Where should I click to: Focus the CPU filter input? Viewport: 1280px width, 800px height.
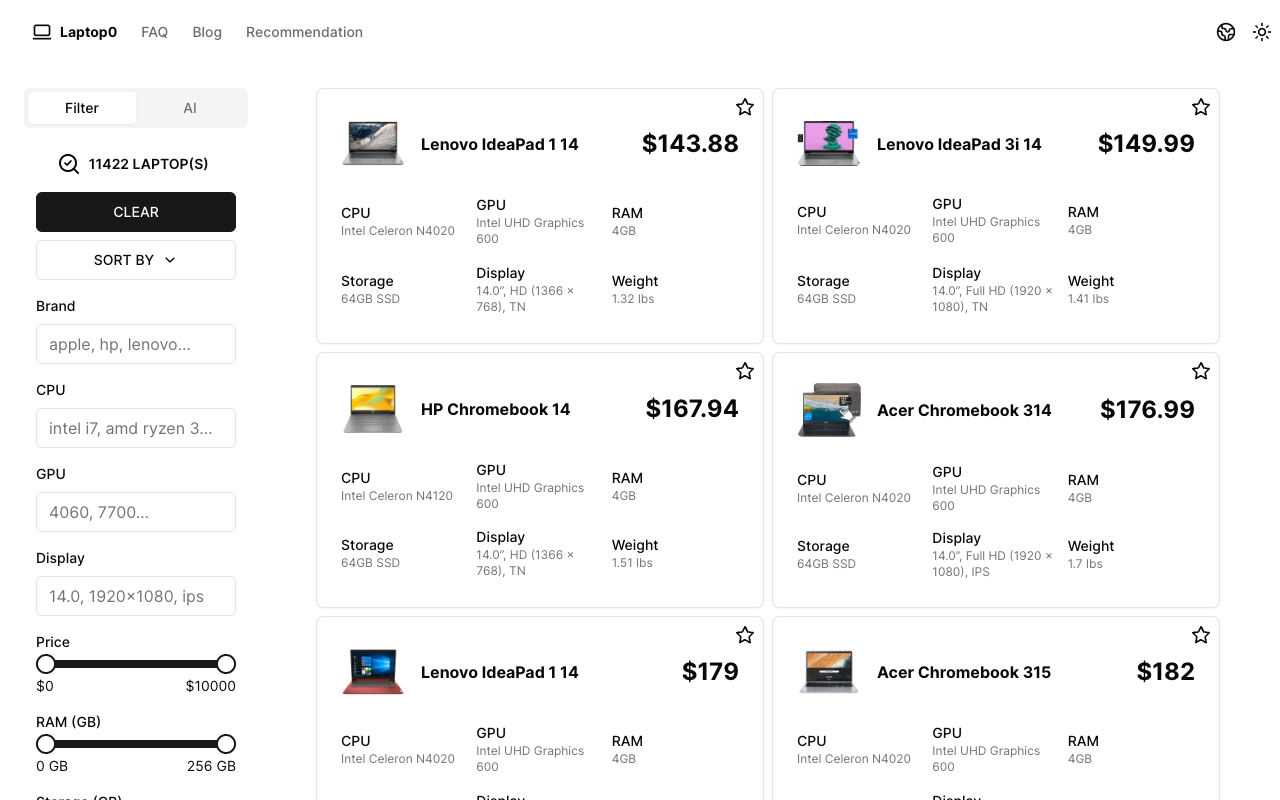tap(136, 428)
